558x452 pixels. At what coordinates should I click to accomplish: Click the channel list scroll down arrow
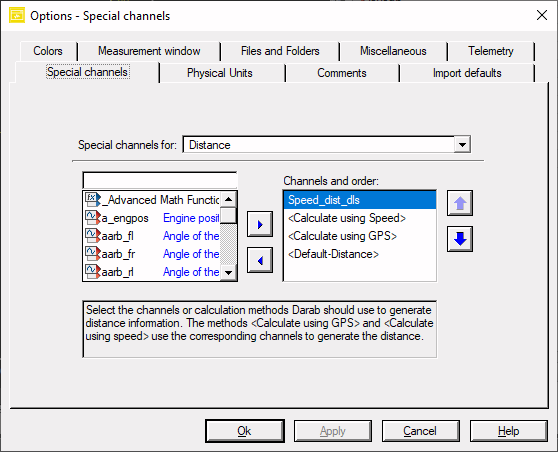point(228,273)
